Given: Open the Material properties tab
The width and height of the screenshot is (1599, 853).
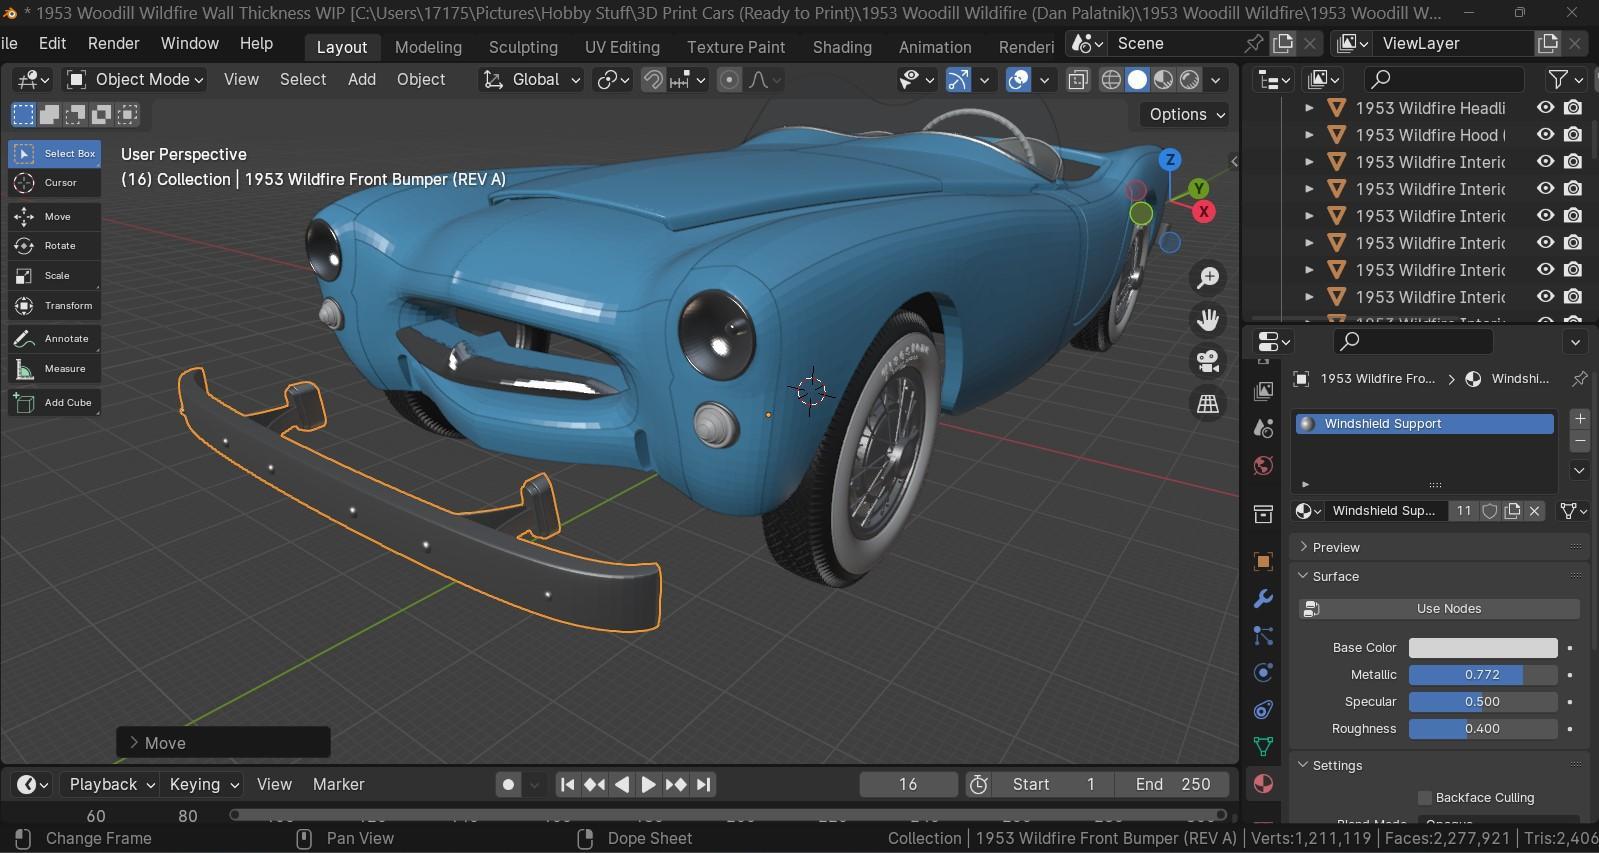Looking at the screenshot, I should click(x=1263, y=783).
